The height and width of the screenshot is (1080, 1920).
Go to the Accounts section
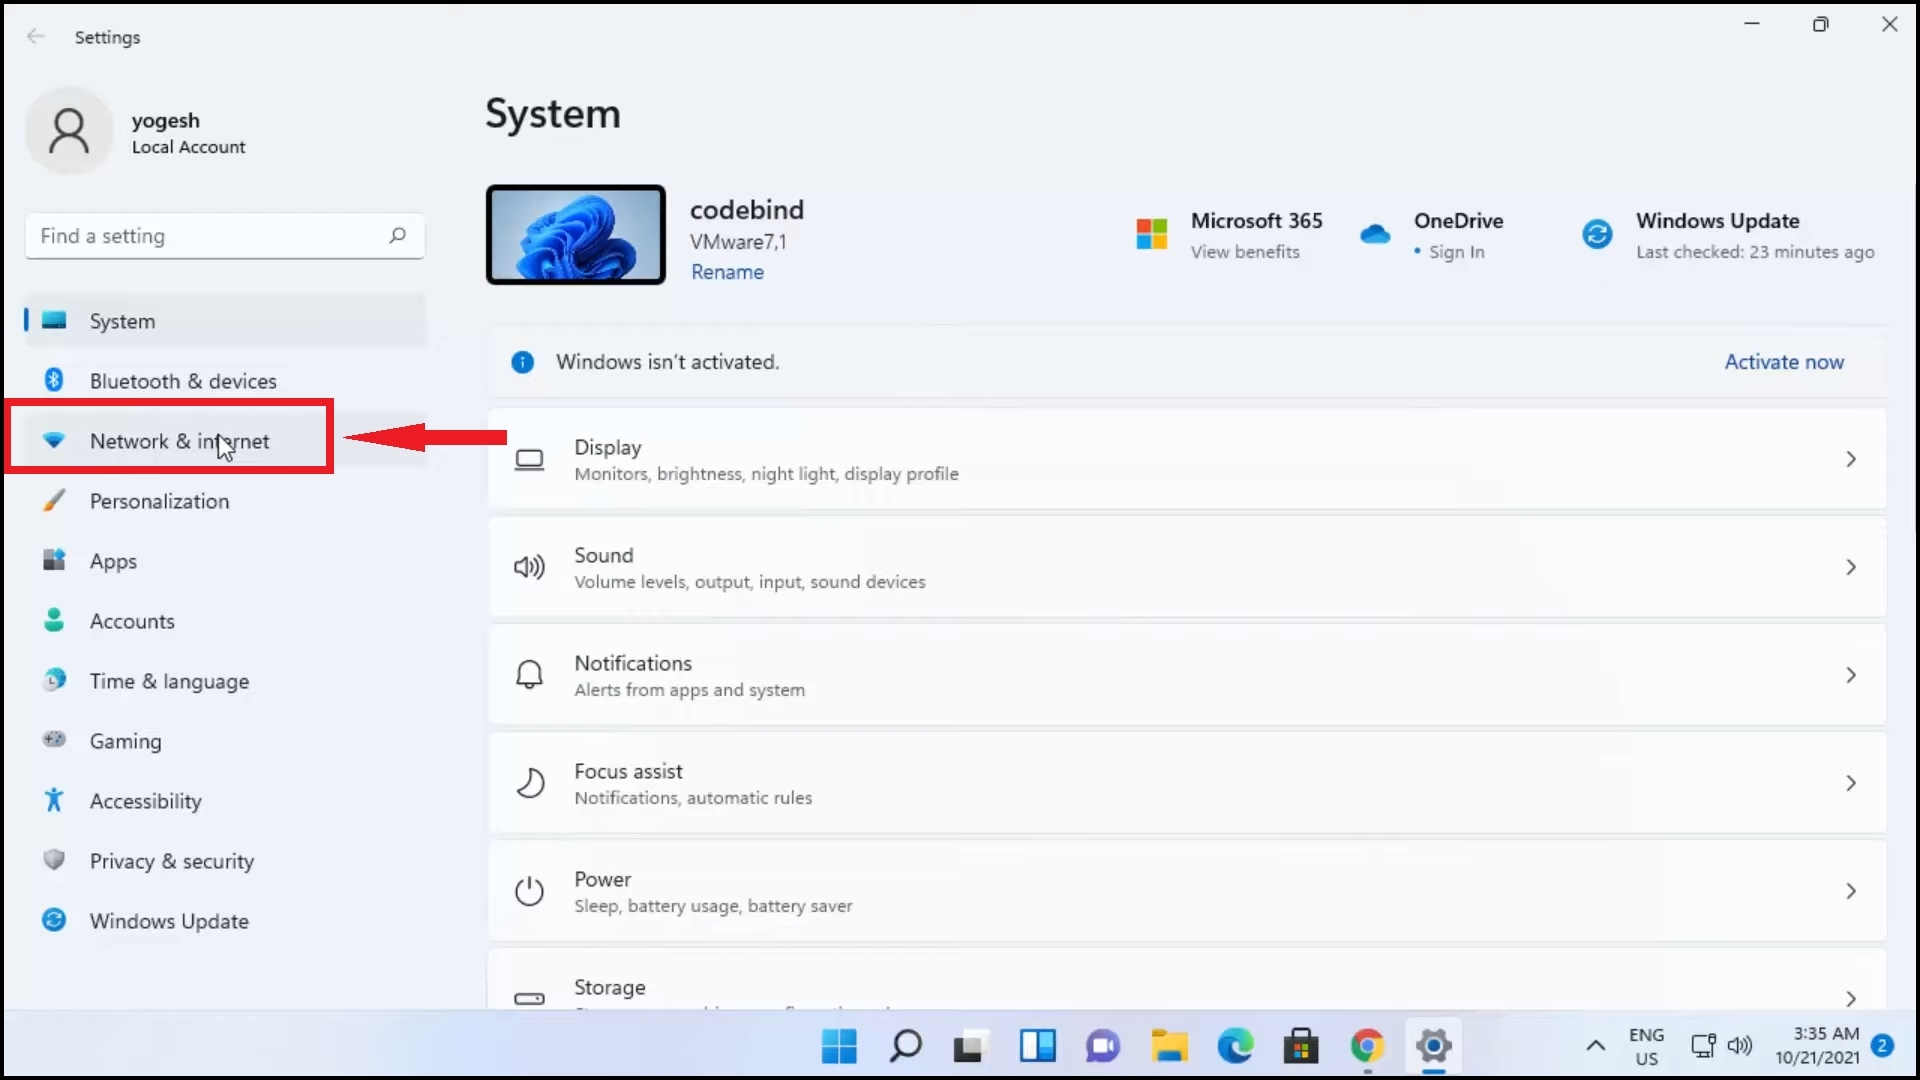(132, 621)
